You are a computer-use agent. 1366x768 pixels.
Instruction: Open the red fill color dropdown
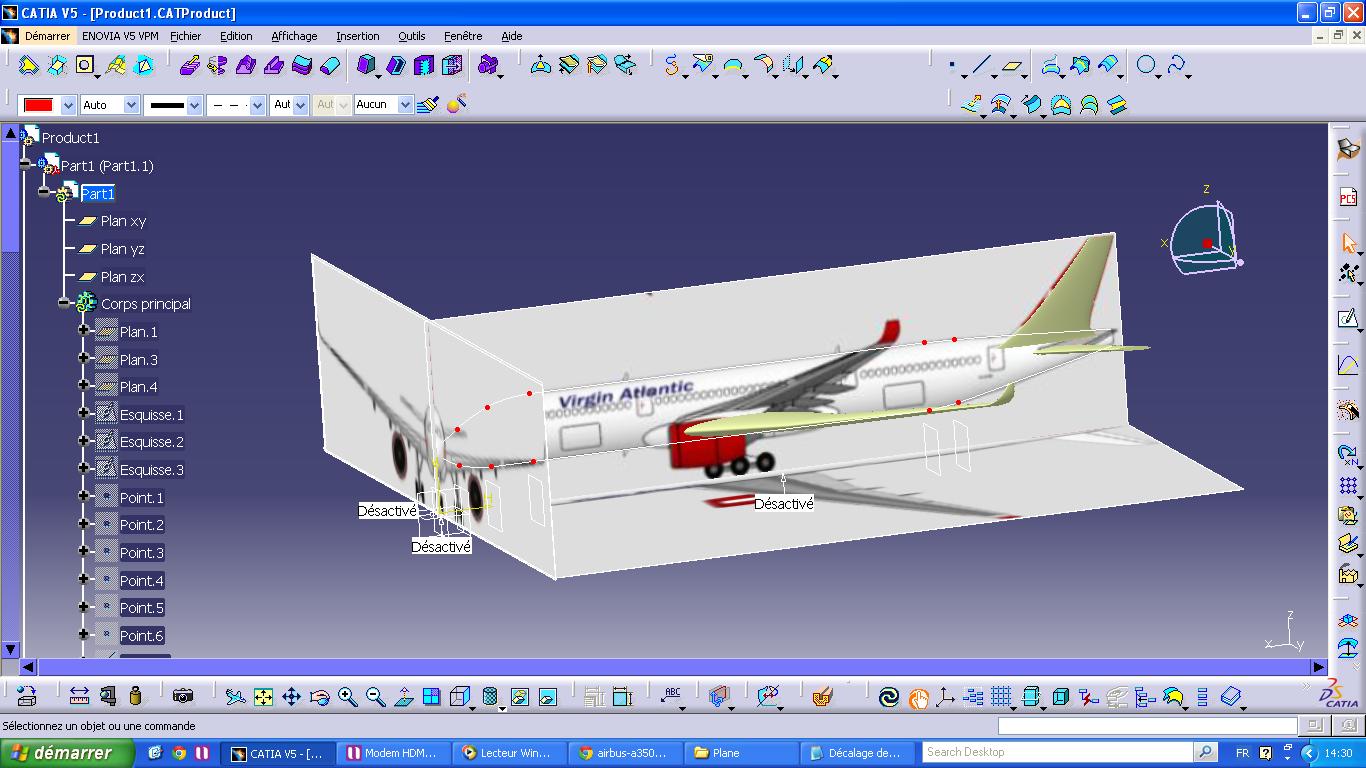[x=68, y=105]
